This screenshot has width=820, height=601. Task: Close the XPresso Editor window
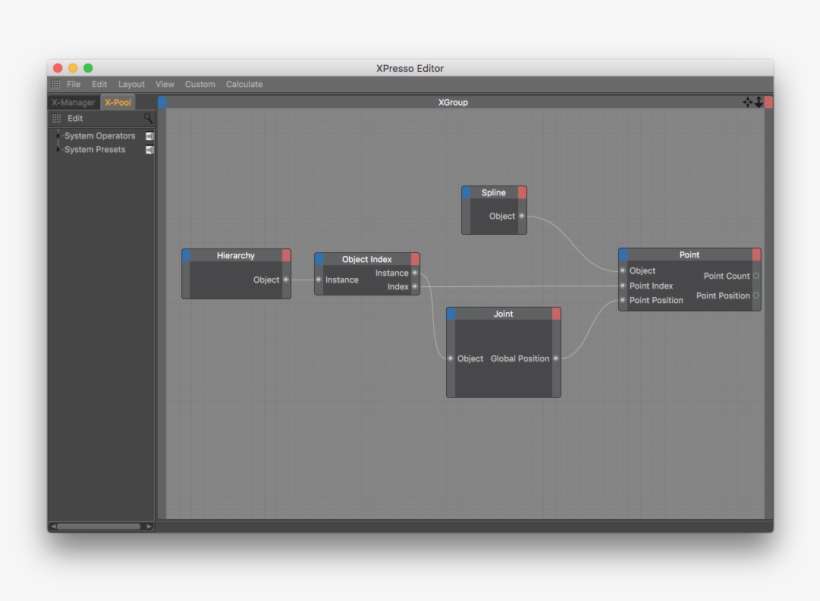pos(58,68)
